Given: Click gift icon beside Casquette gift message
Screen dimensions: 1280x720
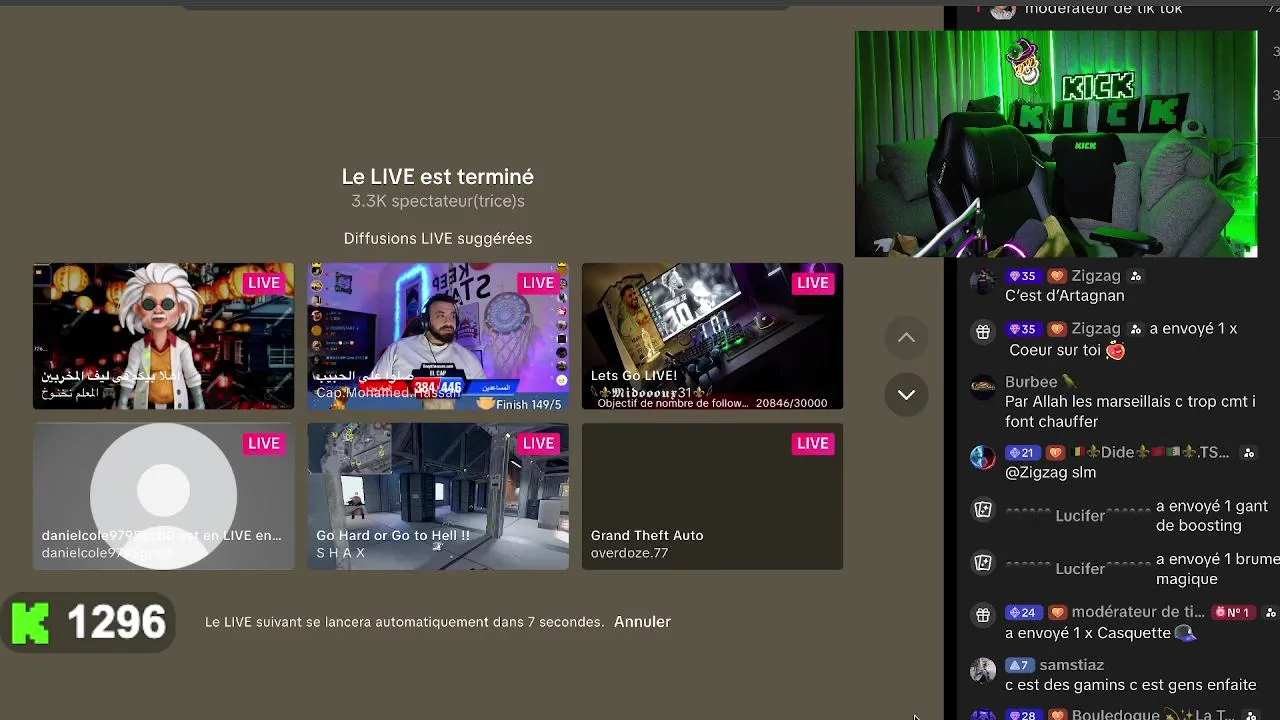Looking at the screenshot, I should click(983, 615).
